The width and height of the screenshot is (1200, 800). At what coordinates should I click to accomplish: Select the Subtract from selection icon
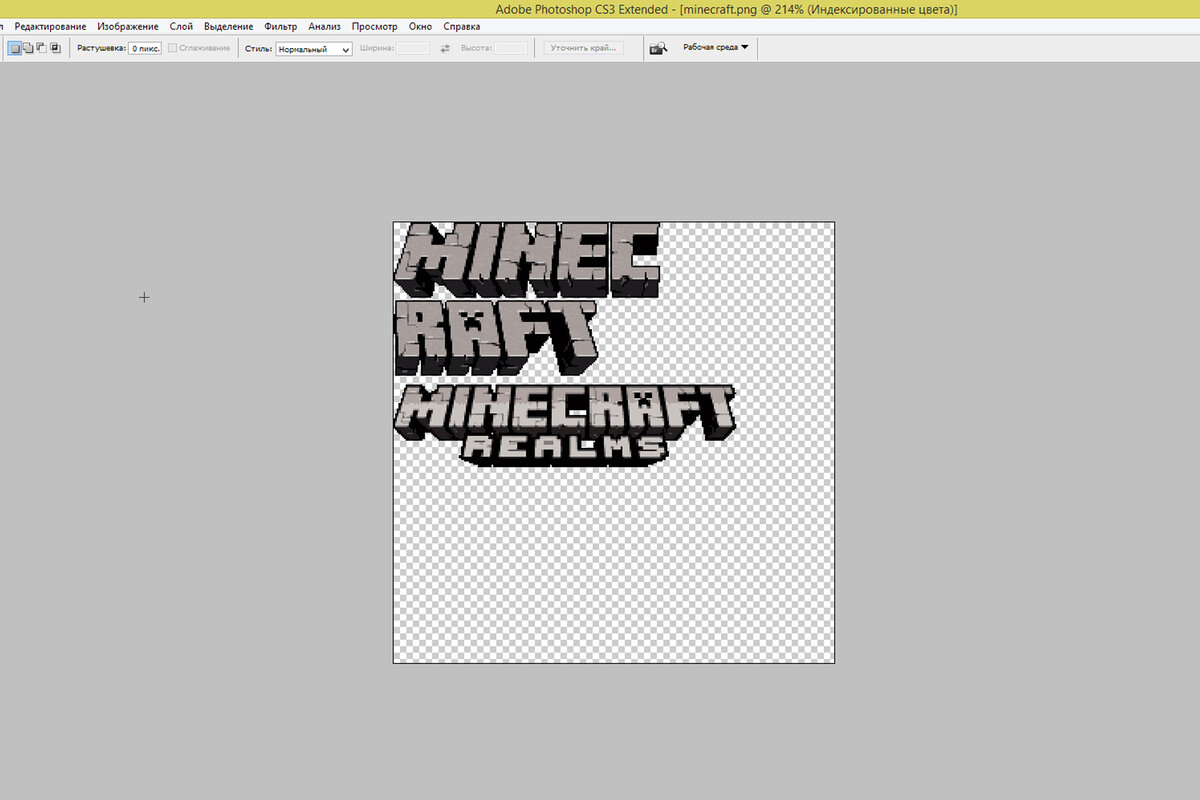(41, 47)
